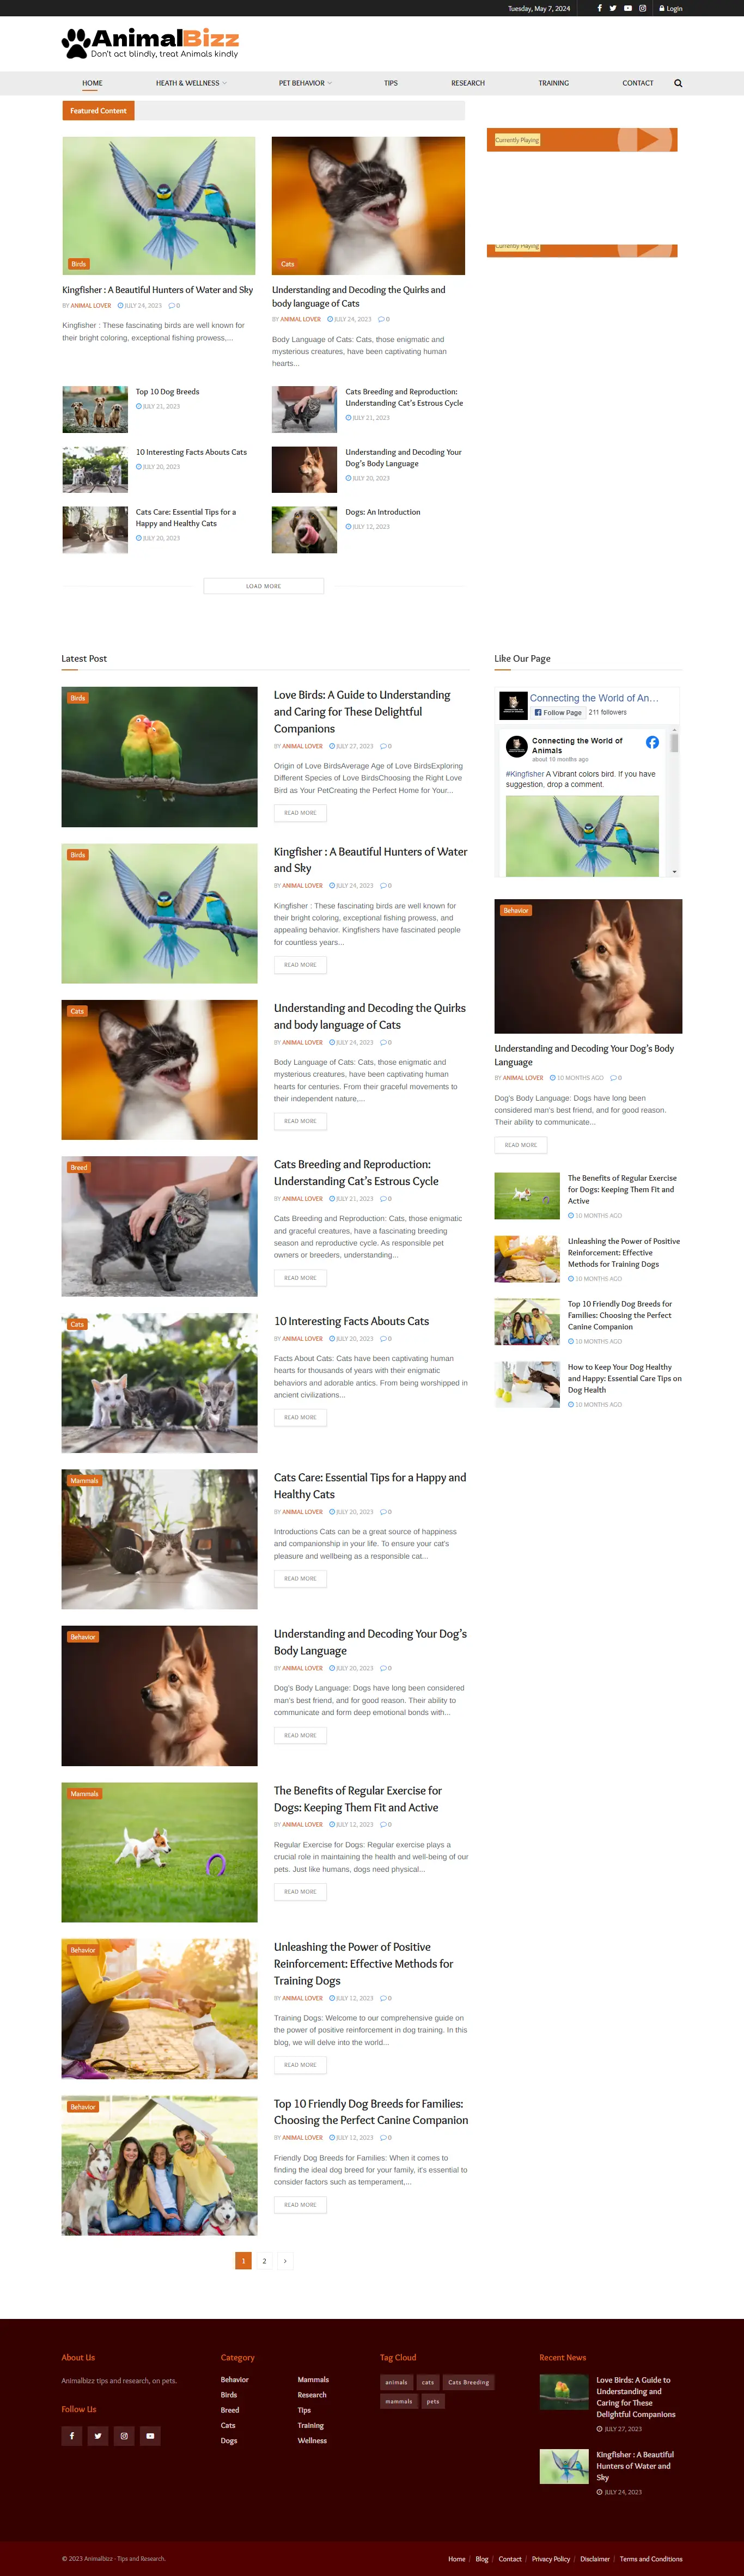Open the Top 10 Dog Breeds thumbnail
744x2576 pixels.
click(95, 410)
